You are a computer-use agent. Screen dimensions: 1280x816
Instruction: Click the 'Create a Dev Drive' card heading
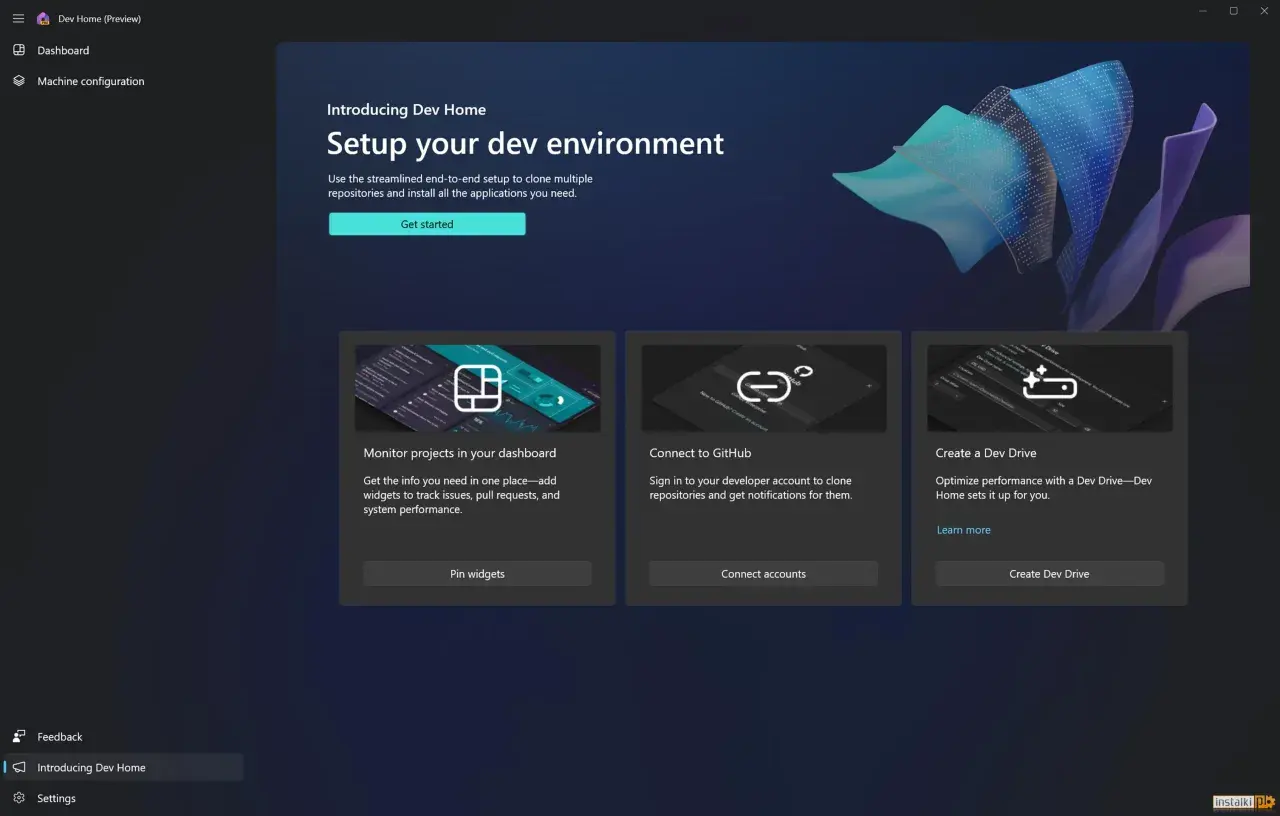click(985, 453)
